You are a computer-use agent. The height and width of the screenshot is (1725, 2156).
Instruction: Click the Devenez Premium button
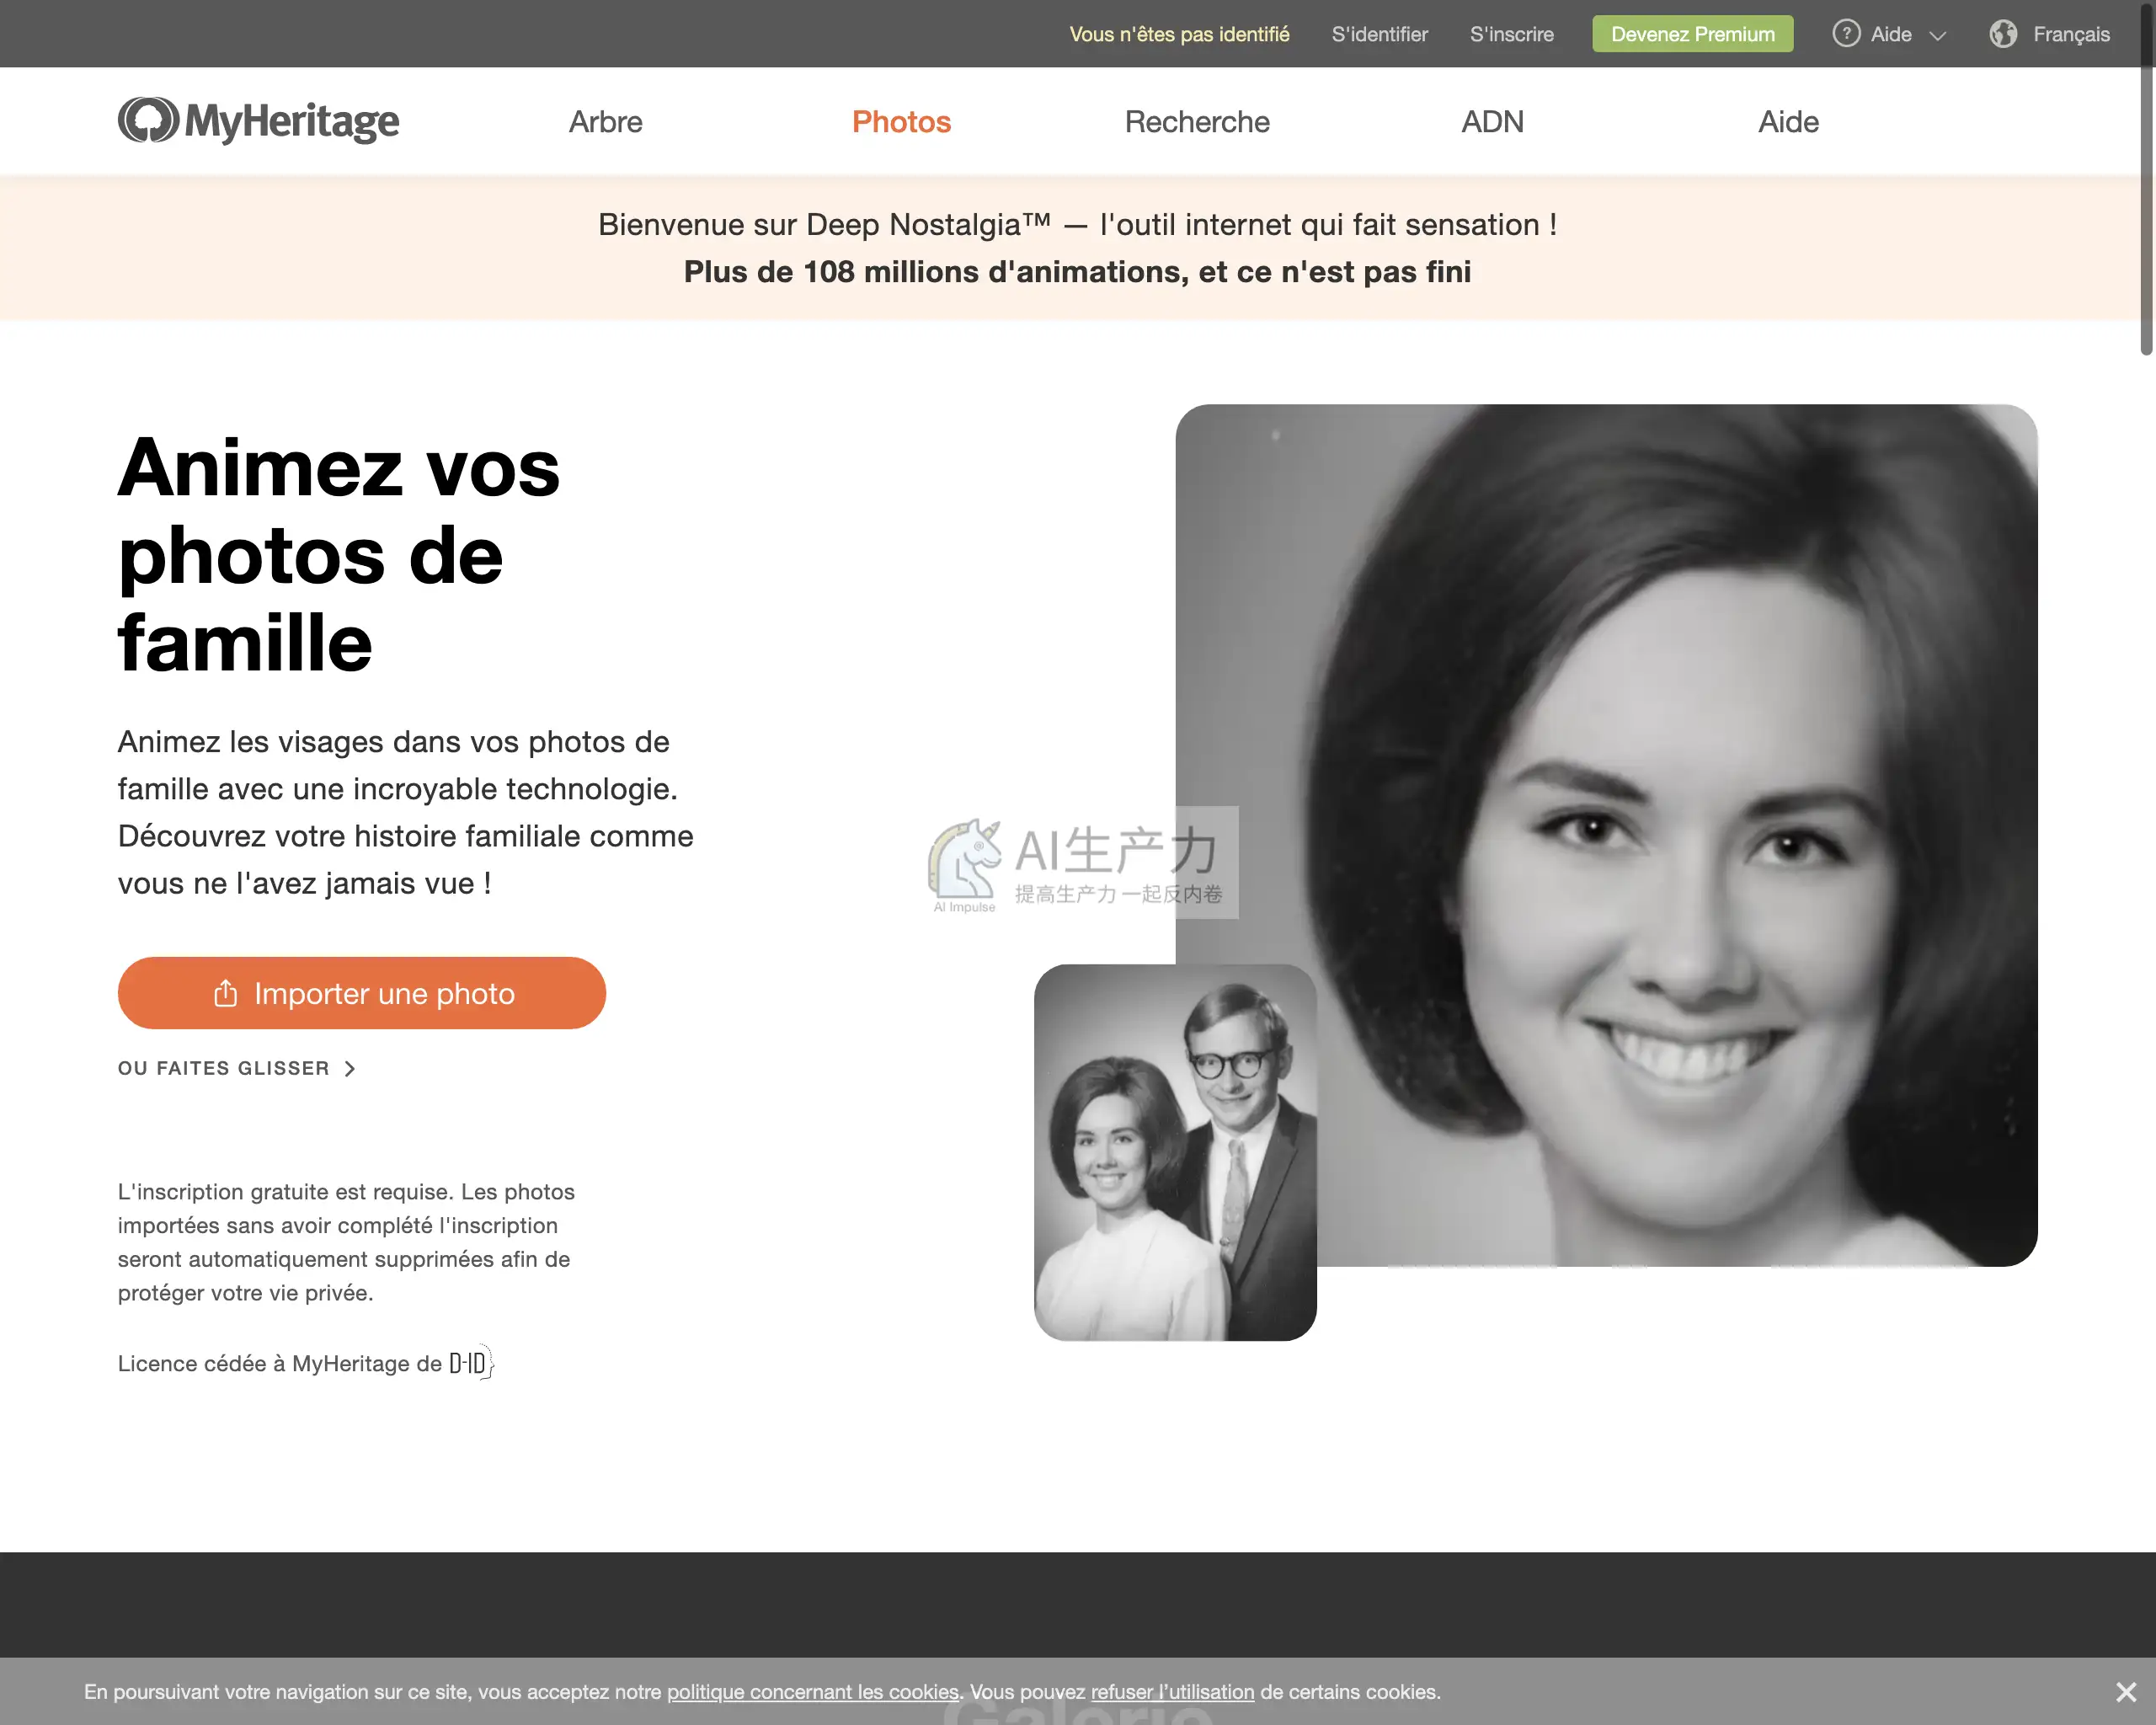tap(1692, 34)
